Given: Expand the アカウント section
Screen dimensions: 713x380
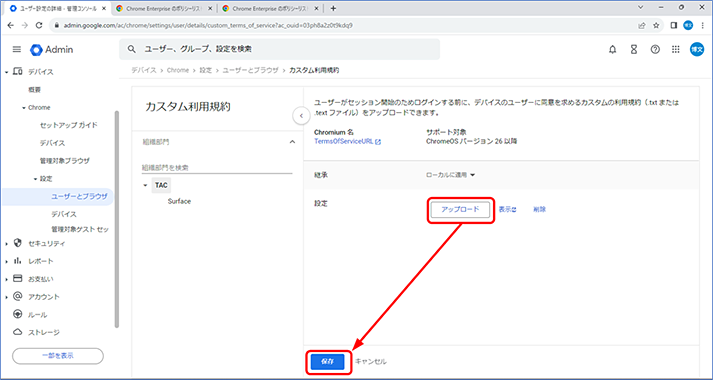Looking at the screenshot, I should 6,297.
